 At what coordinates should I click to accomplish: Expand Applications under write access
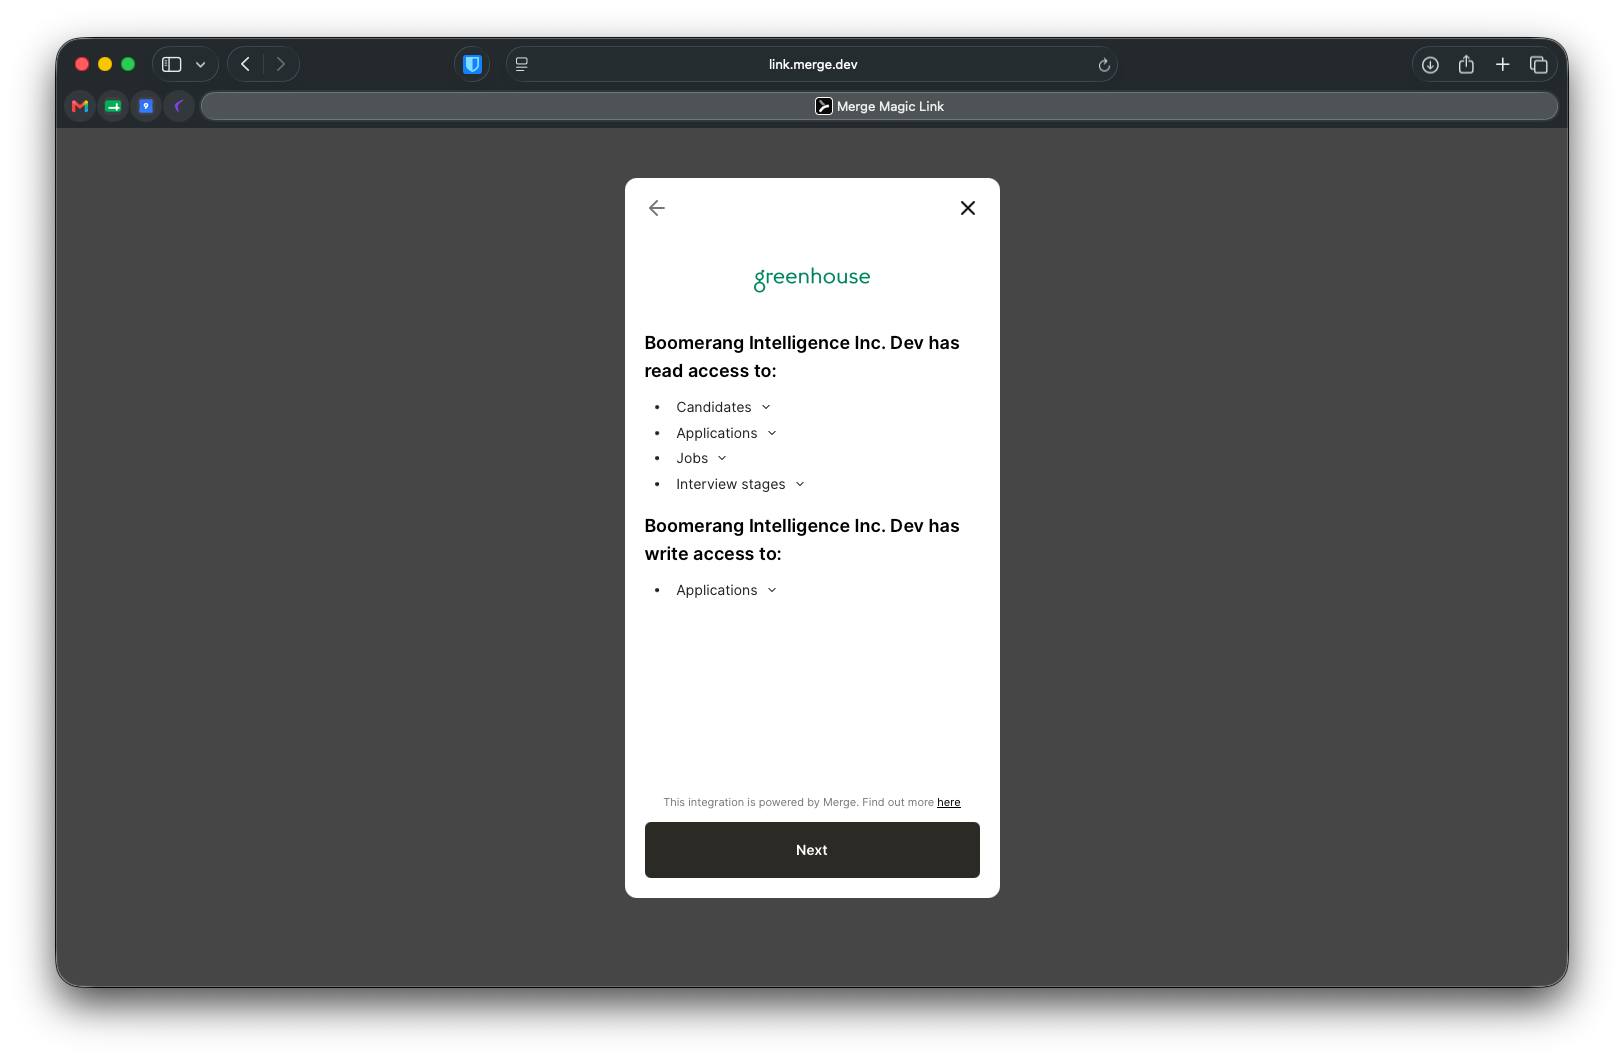[772, 590]
